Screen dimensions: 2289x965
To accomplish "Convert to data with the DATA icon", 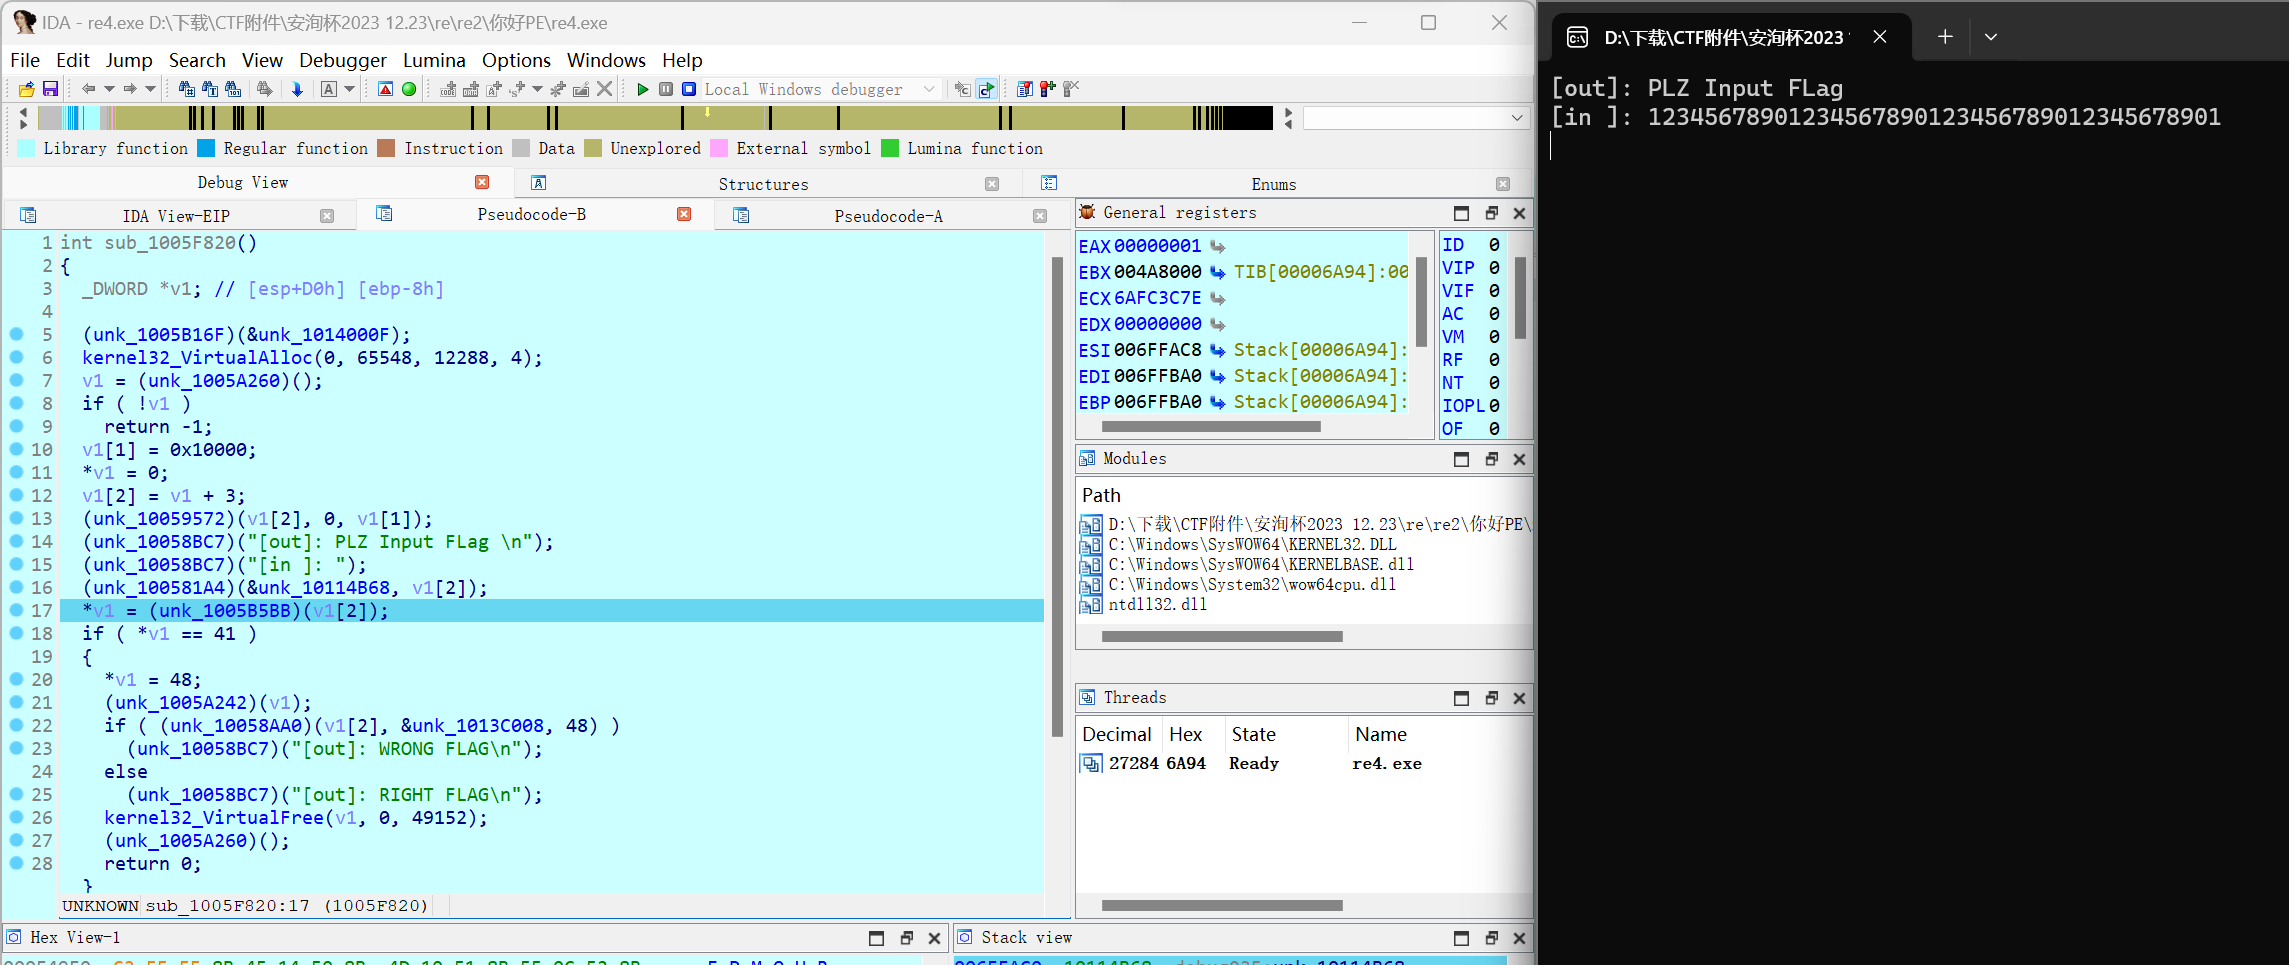I will pyautogui.click(x=471, y=89).
